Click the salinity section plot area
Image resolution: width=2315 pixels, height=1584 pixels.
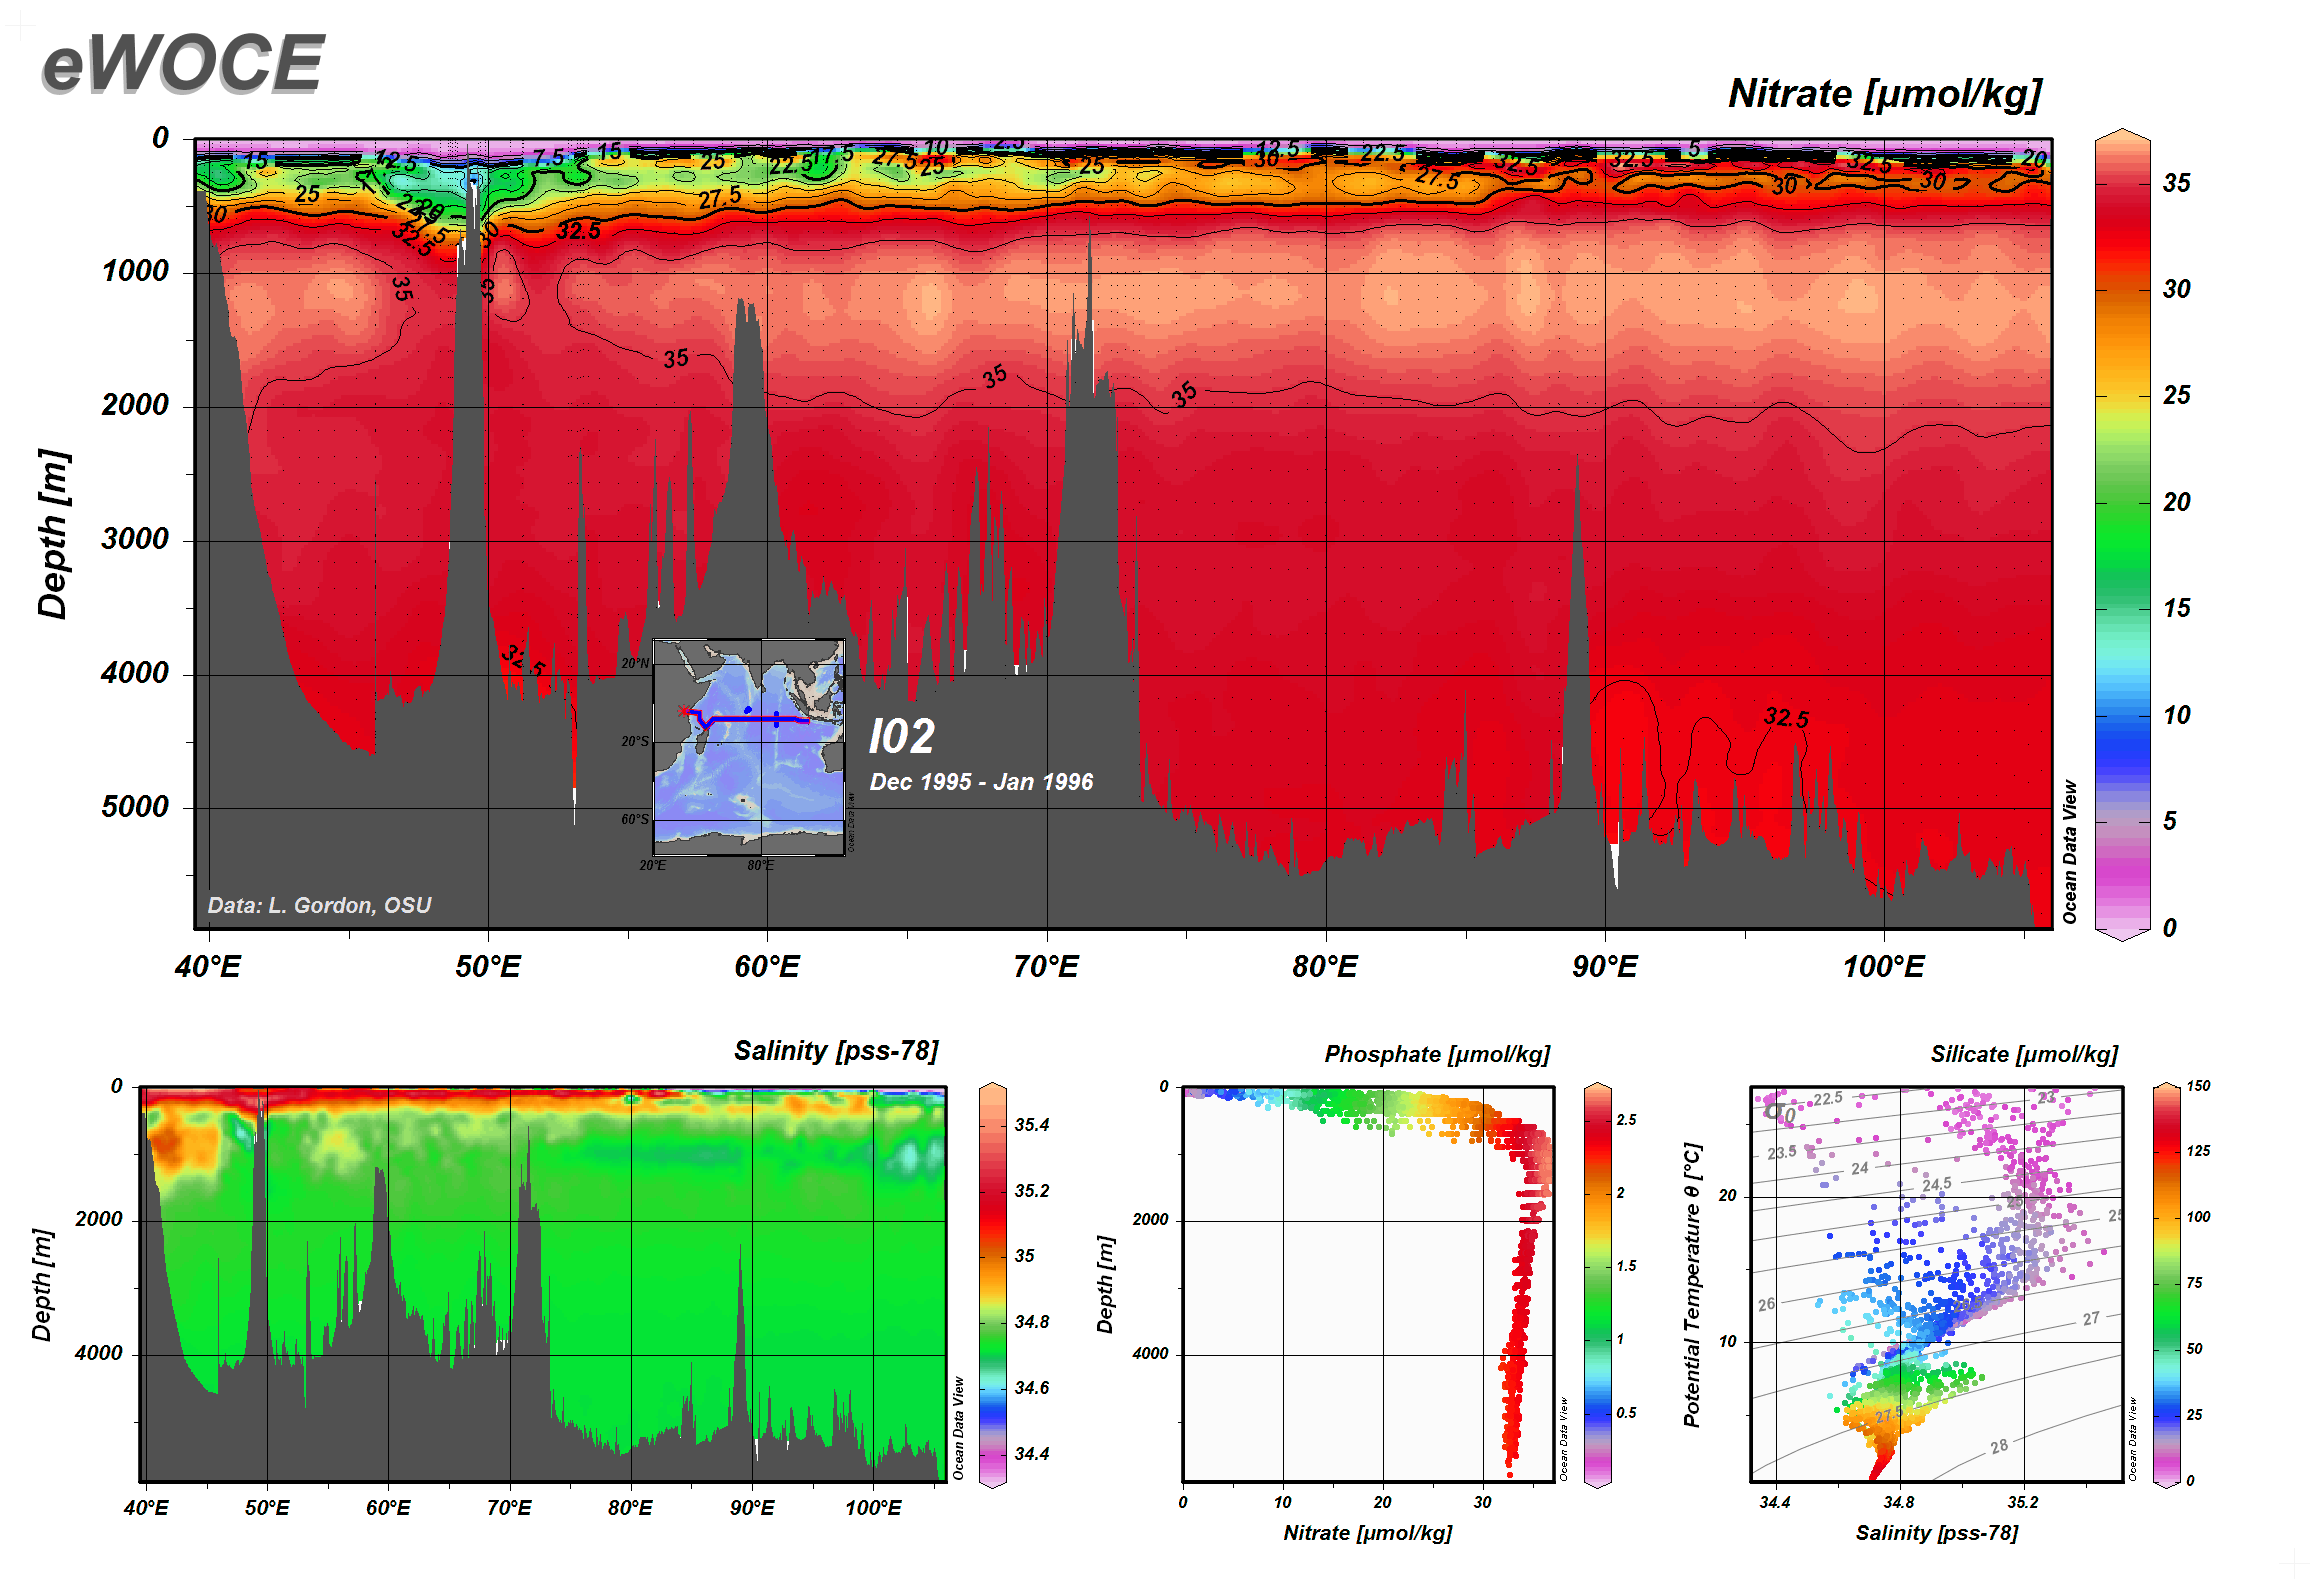pos(543,1284)
